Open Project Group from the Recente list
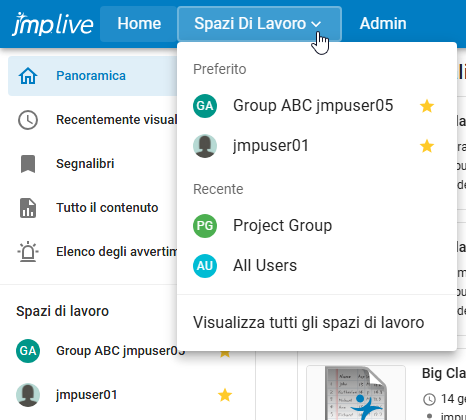 point(317,226)
